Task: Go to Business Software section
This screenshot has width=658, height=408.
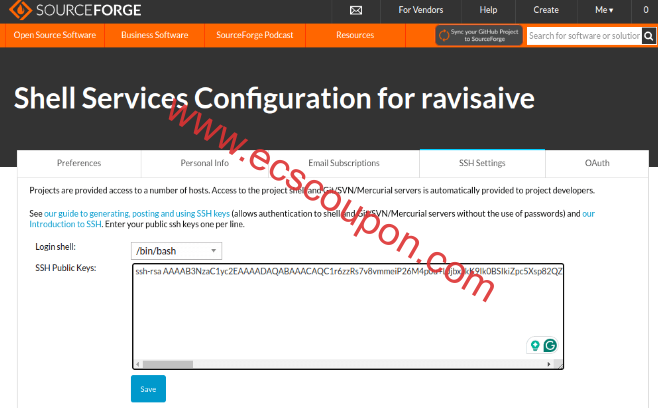Action: pos(154,35)
